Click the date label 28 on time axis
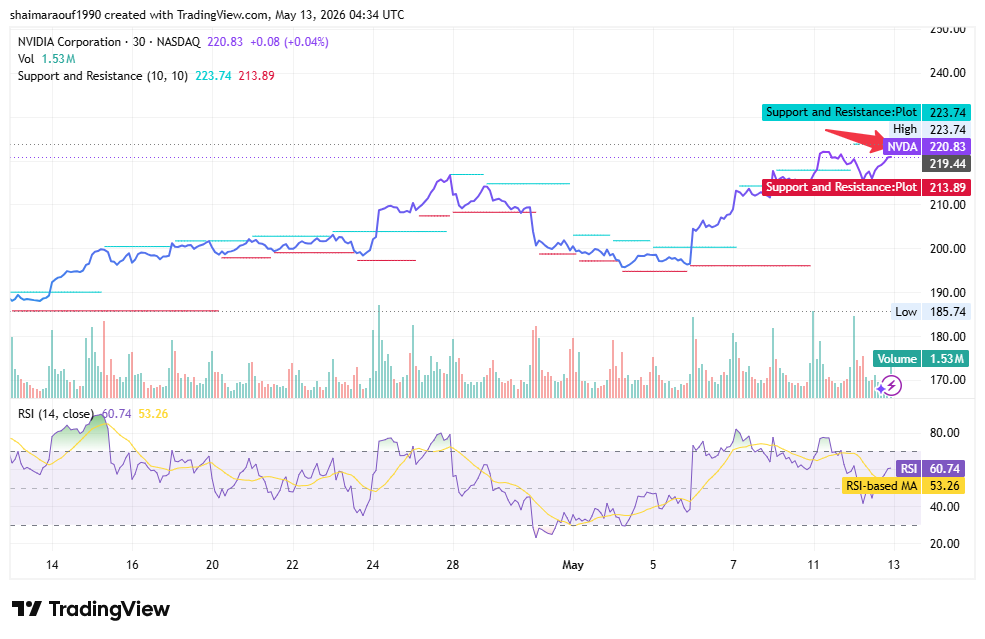This screenshot has width=985, height=639. coord(452,565)
